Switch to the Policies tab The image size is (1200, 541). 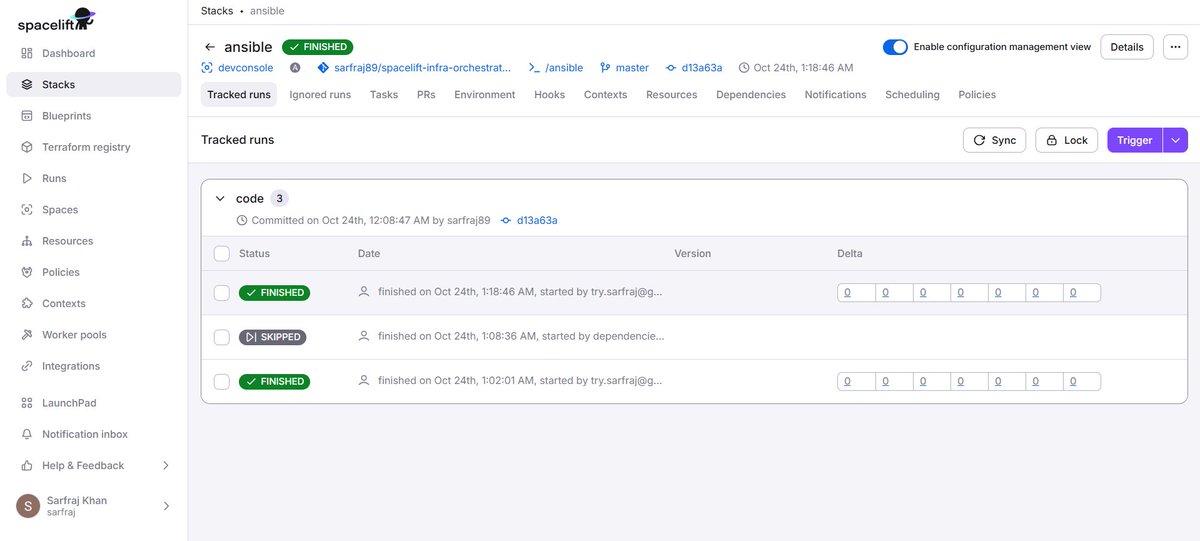click(x=977, y=95)
